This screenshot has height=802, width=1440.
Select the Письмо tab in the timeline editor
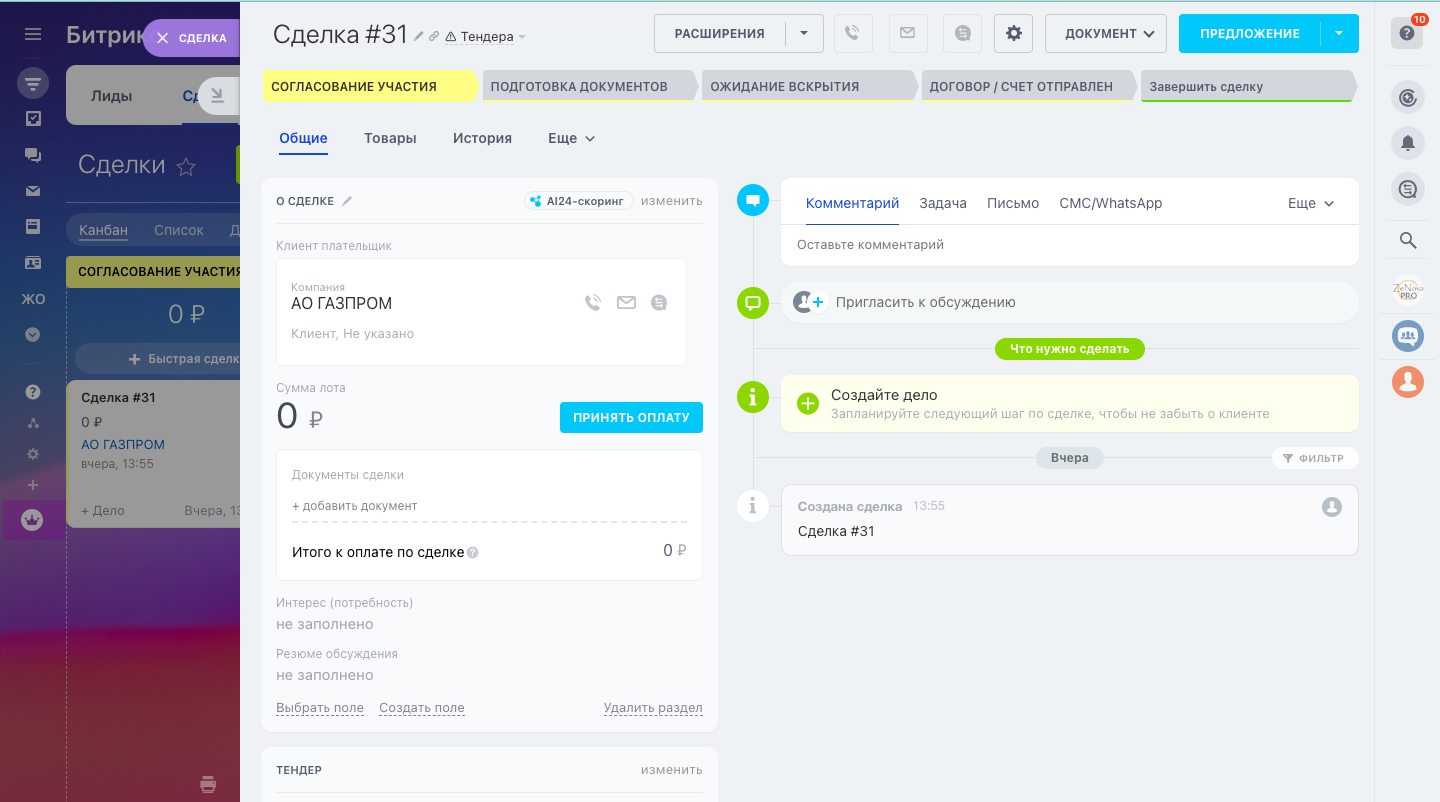coord(1013,203)
